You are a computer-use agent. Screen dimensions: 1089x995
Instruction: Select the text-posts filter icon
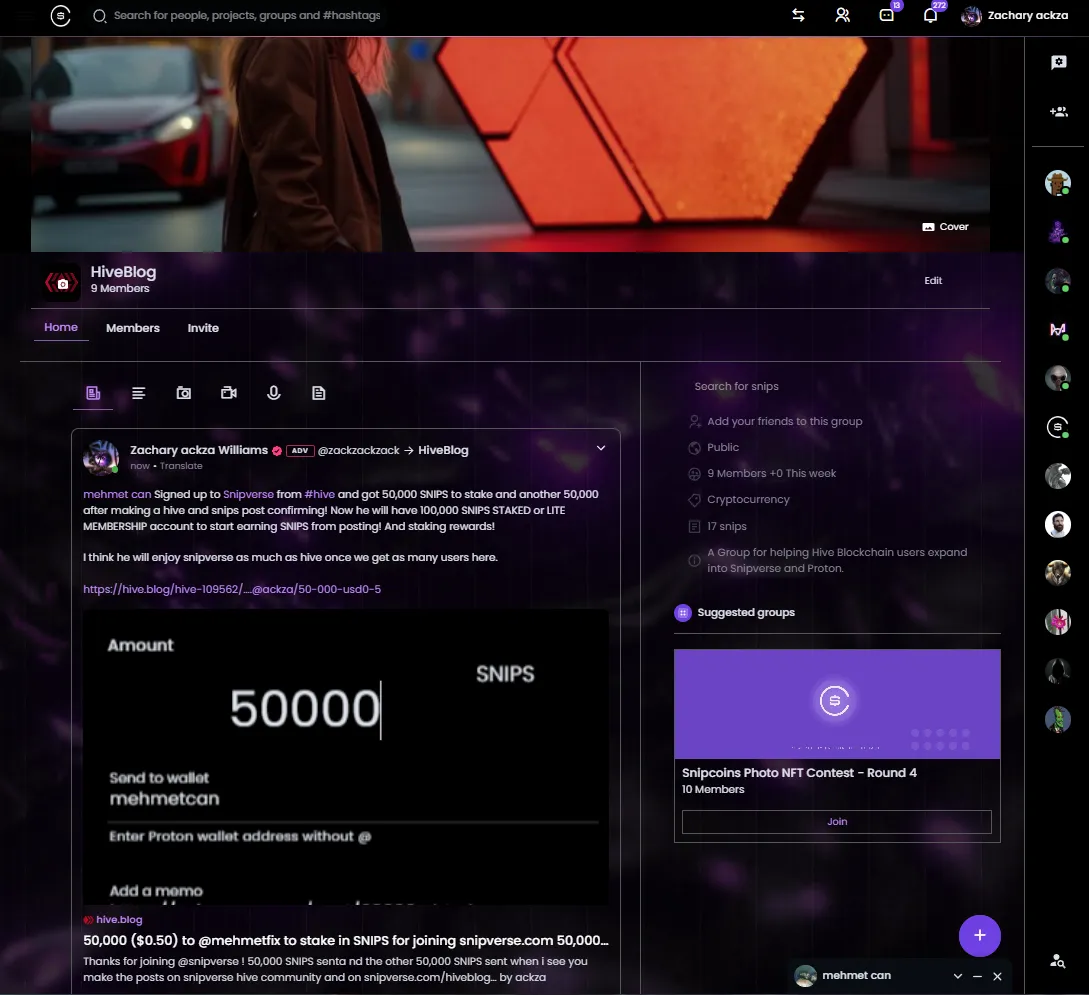138,393
